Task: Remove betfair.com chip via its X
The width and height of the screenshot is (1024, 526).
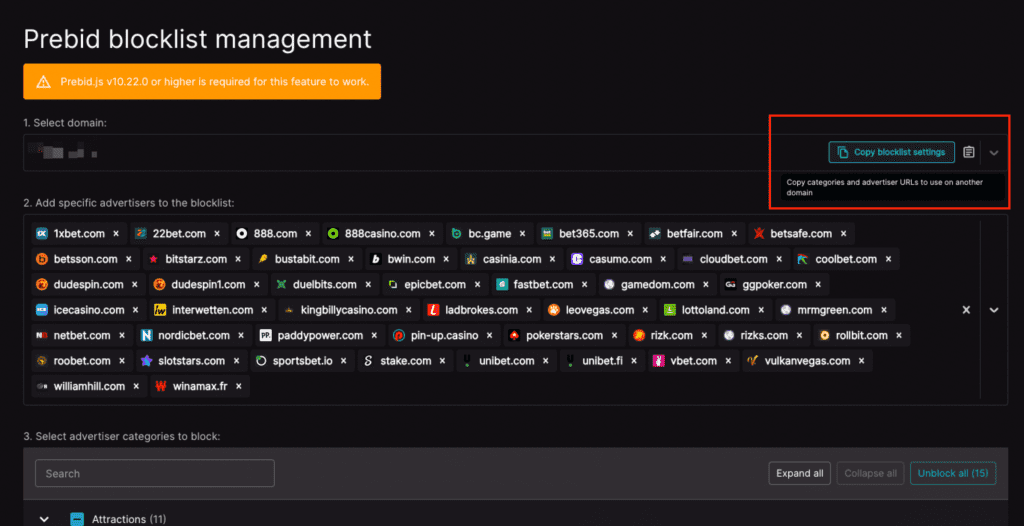Action: coord(733,233)
